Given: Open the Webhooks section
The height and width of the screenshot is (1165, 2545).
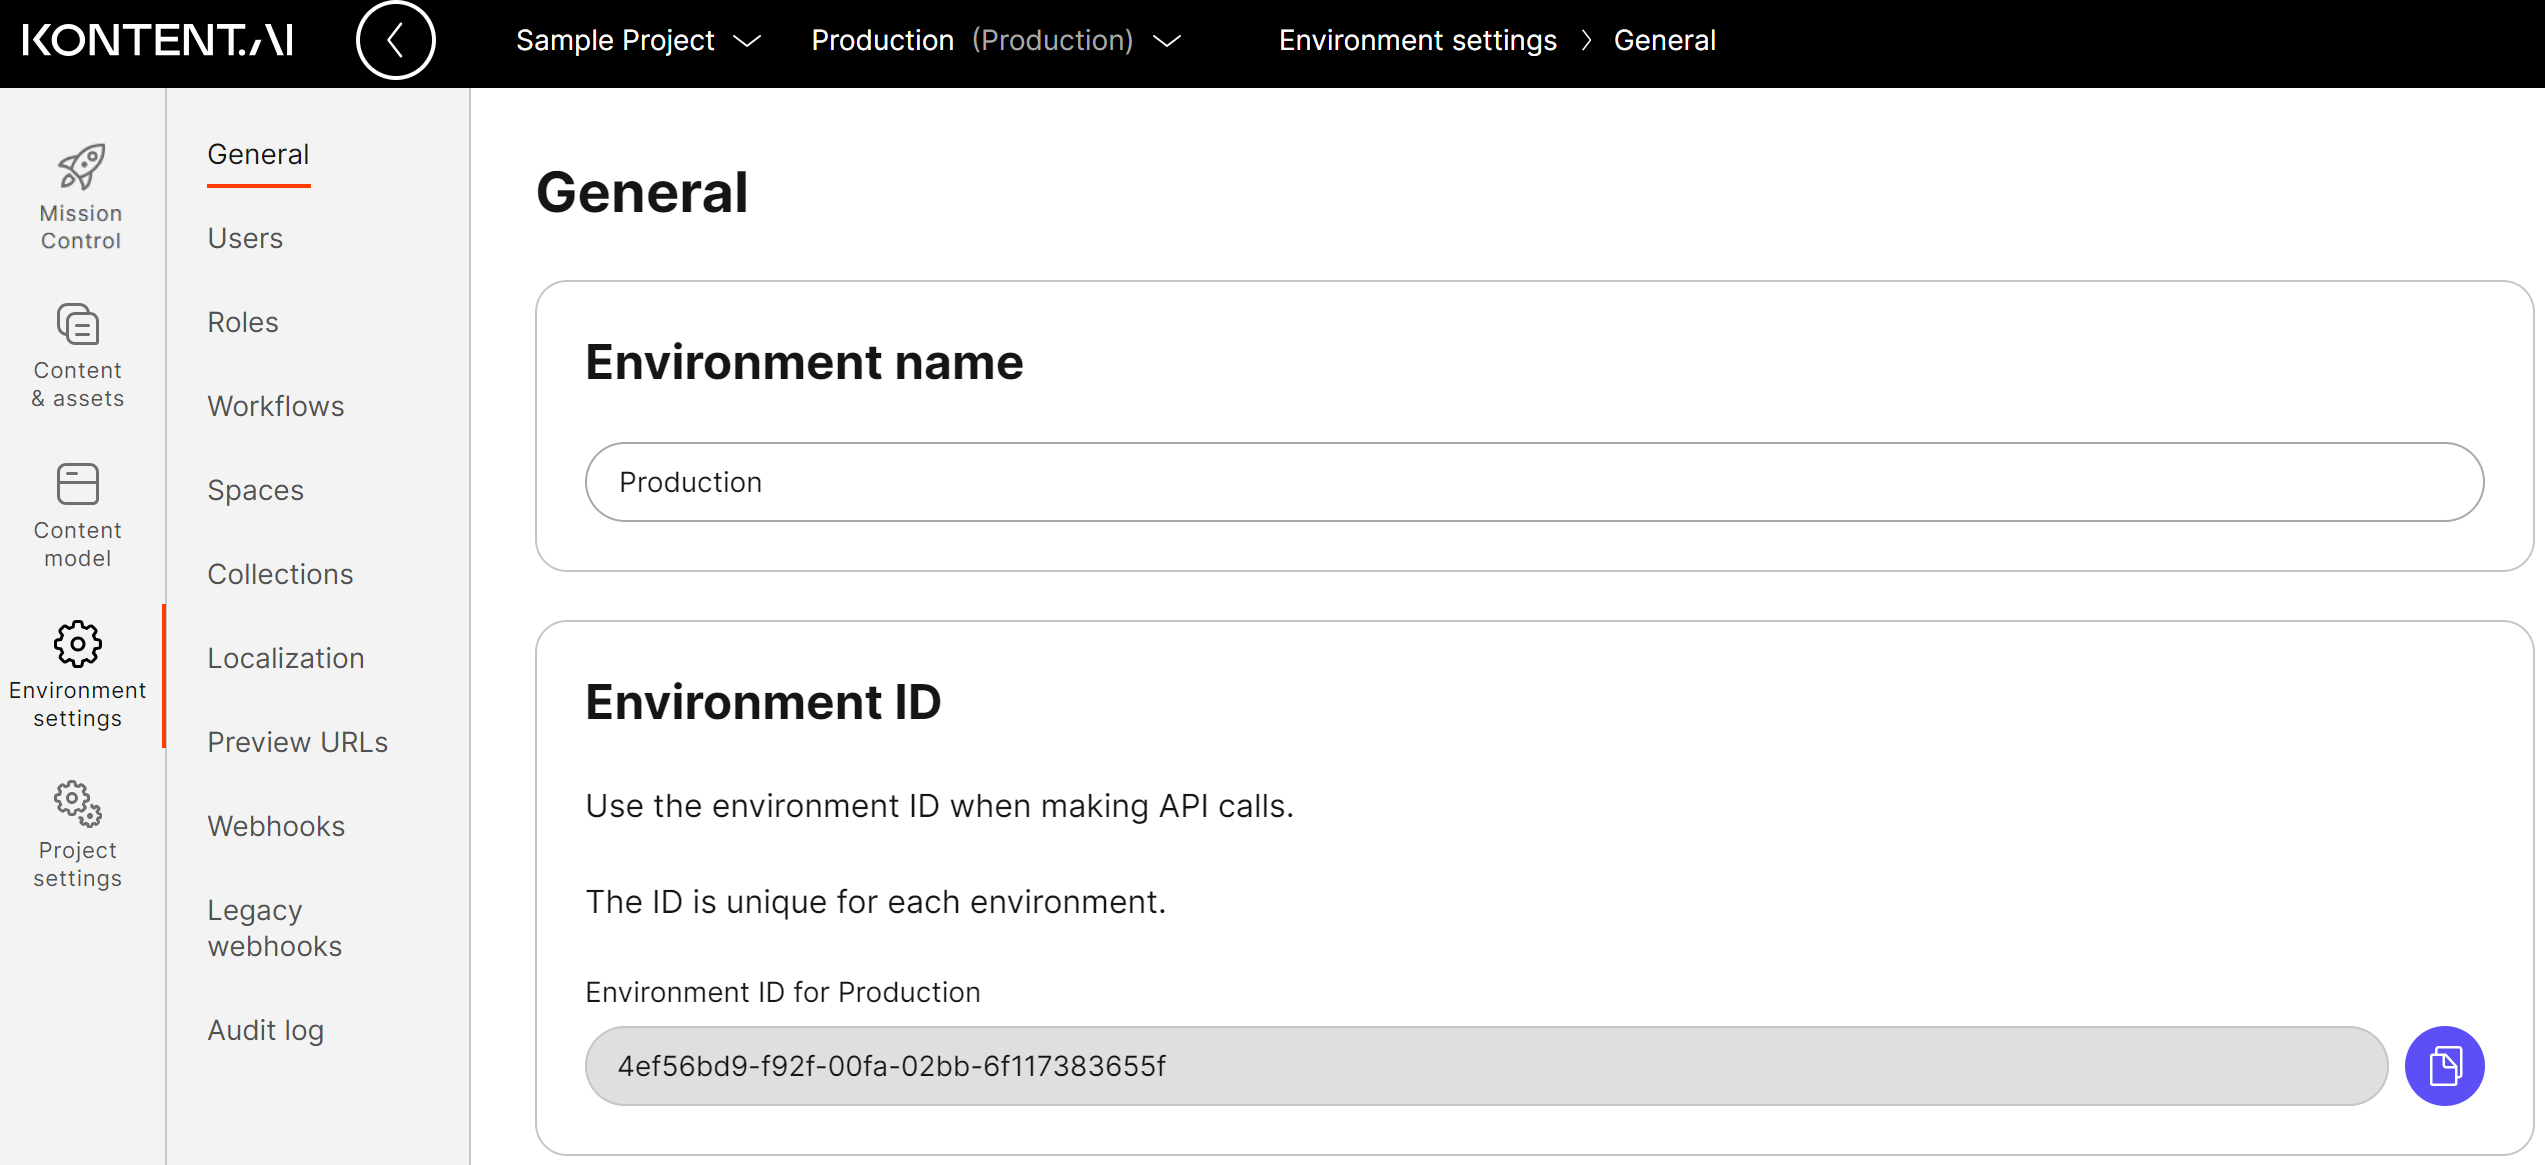Looking at the screenshot, I should pos(276,826).
